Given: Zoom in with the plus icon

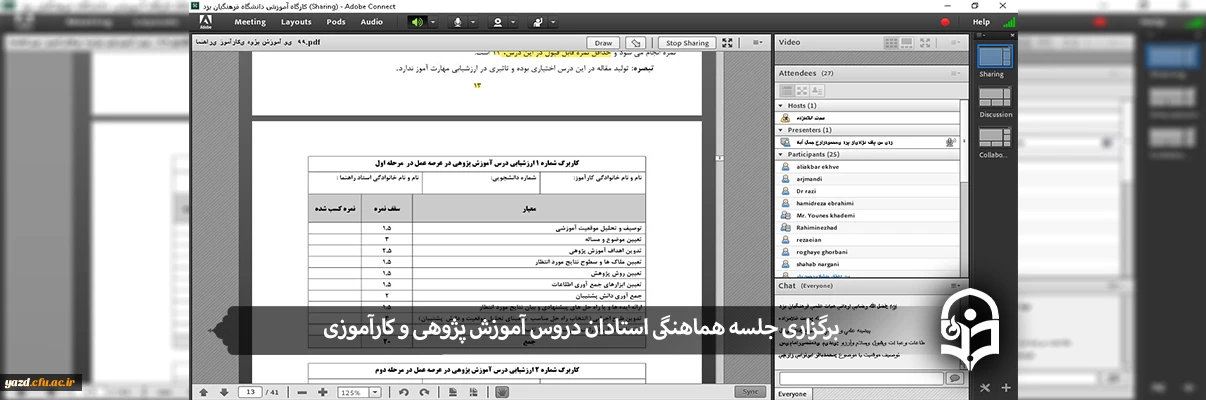Looking at the screenshot, I should (322, 392).
